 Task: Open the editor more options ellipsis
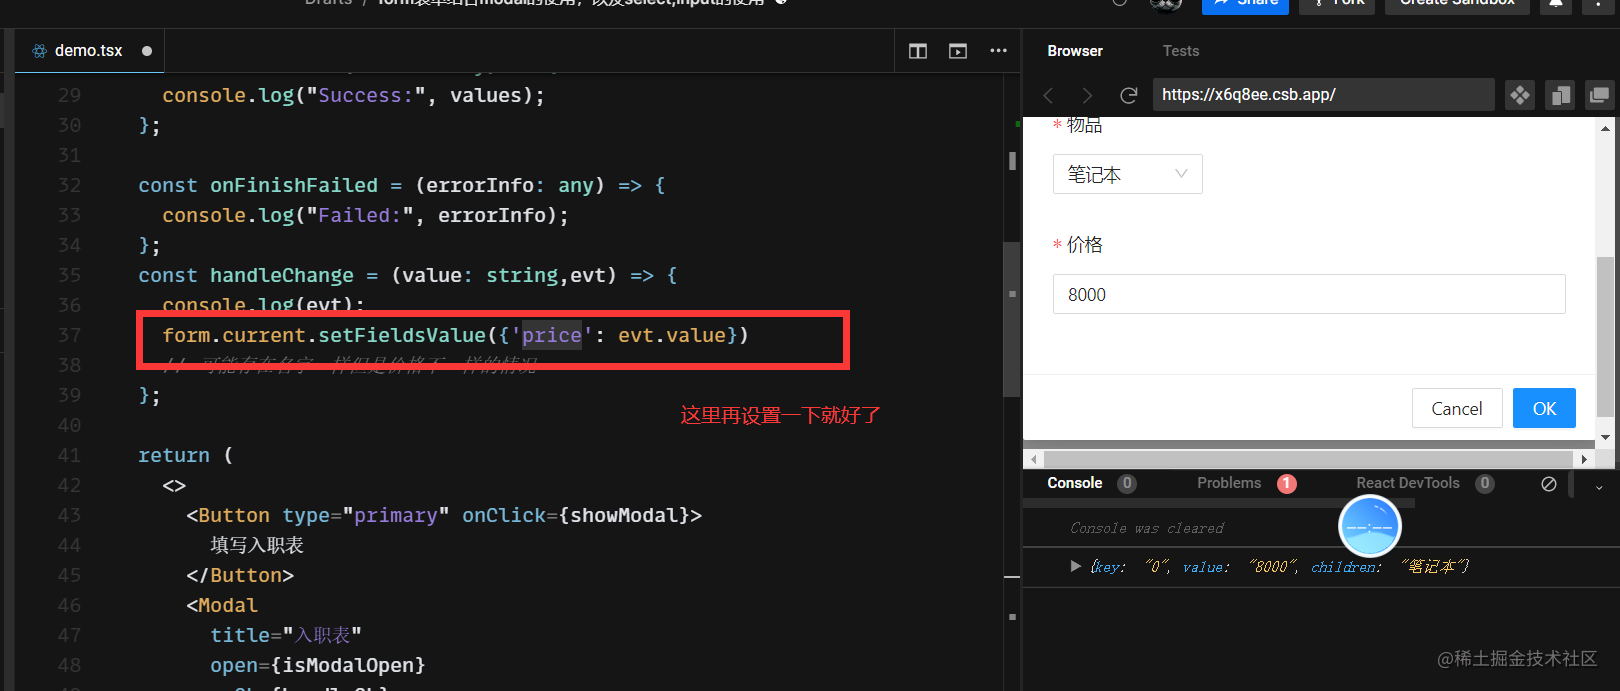(998, 51)
